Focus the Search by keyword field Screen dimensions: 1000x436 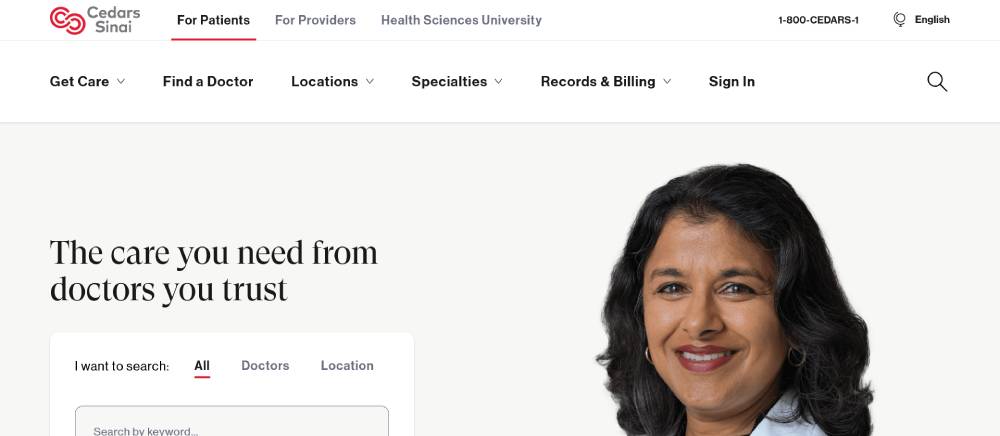232,421
